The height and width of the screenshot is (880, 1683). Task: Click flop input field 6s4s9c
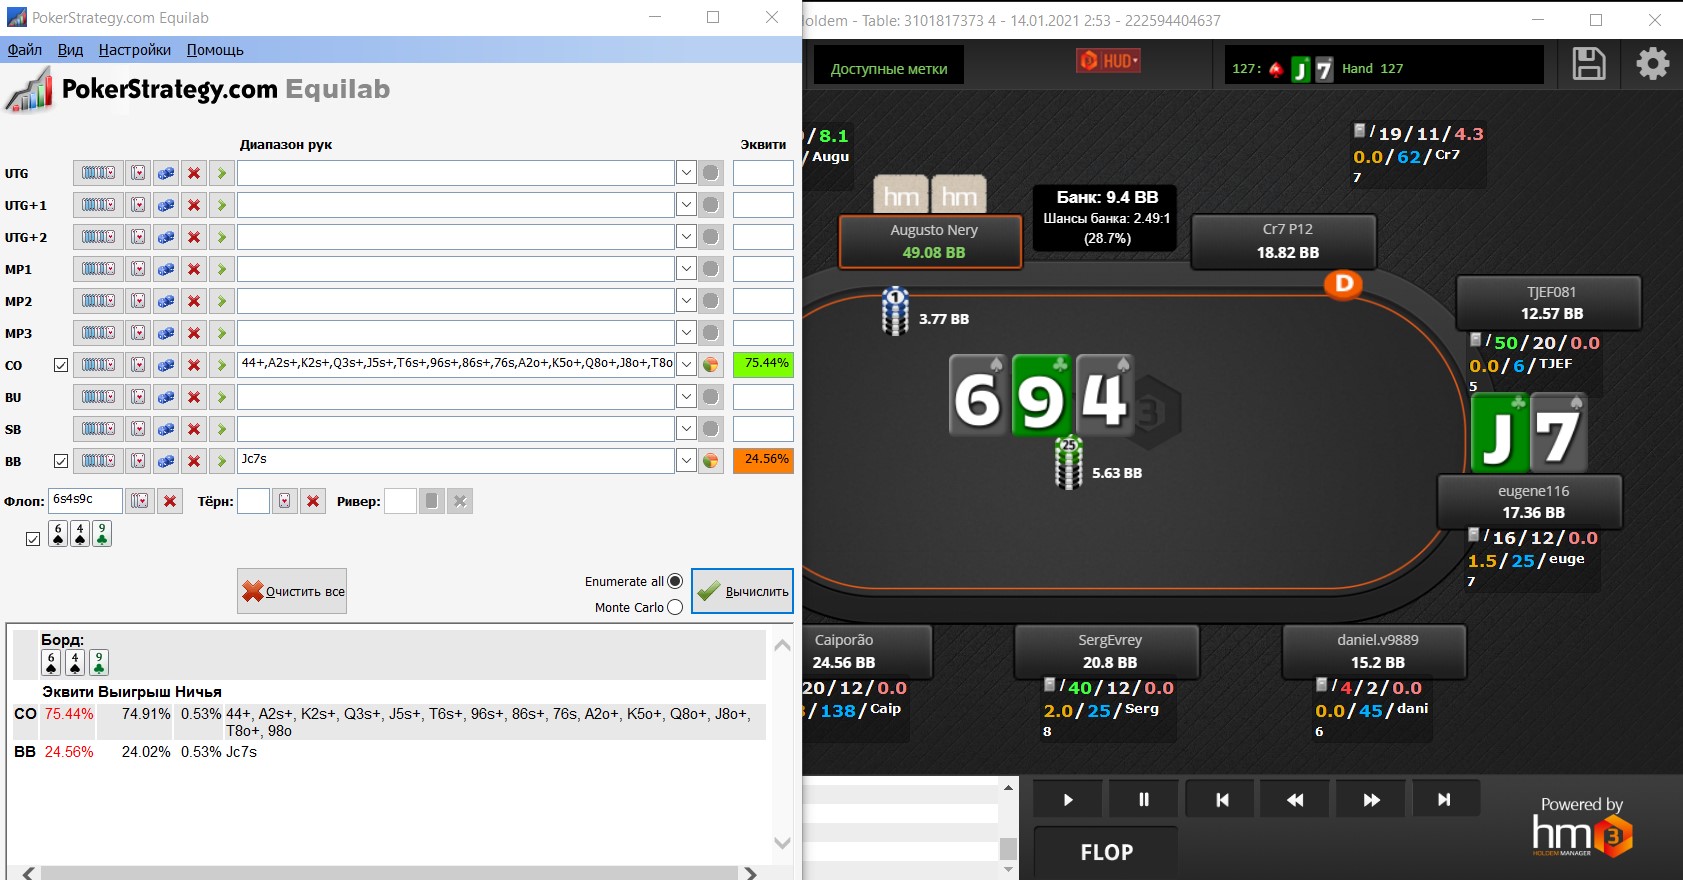86,500
